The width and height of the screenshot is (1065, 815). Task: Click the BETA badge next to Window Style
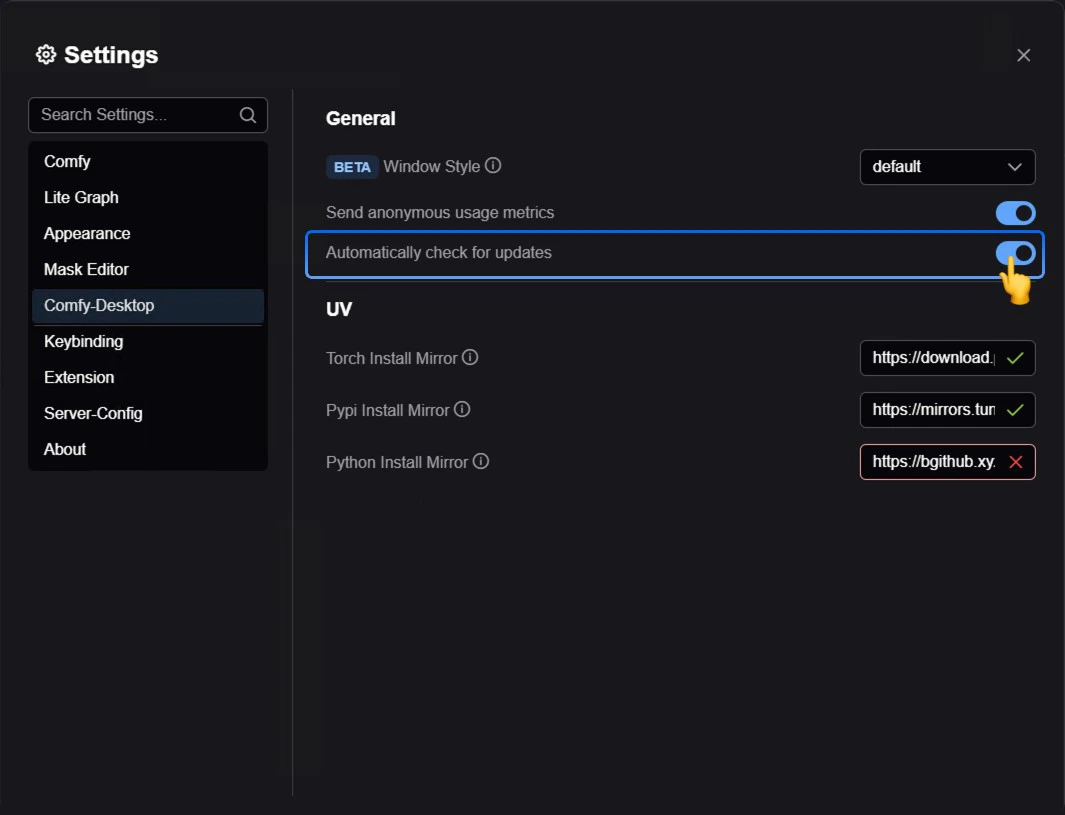click(352, 166)
